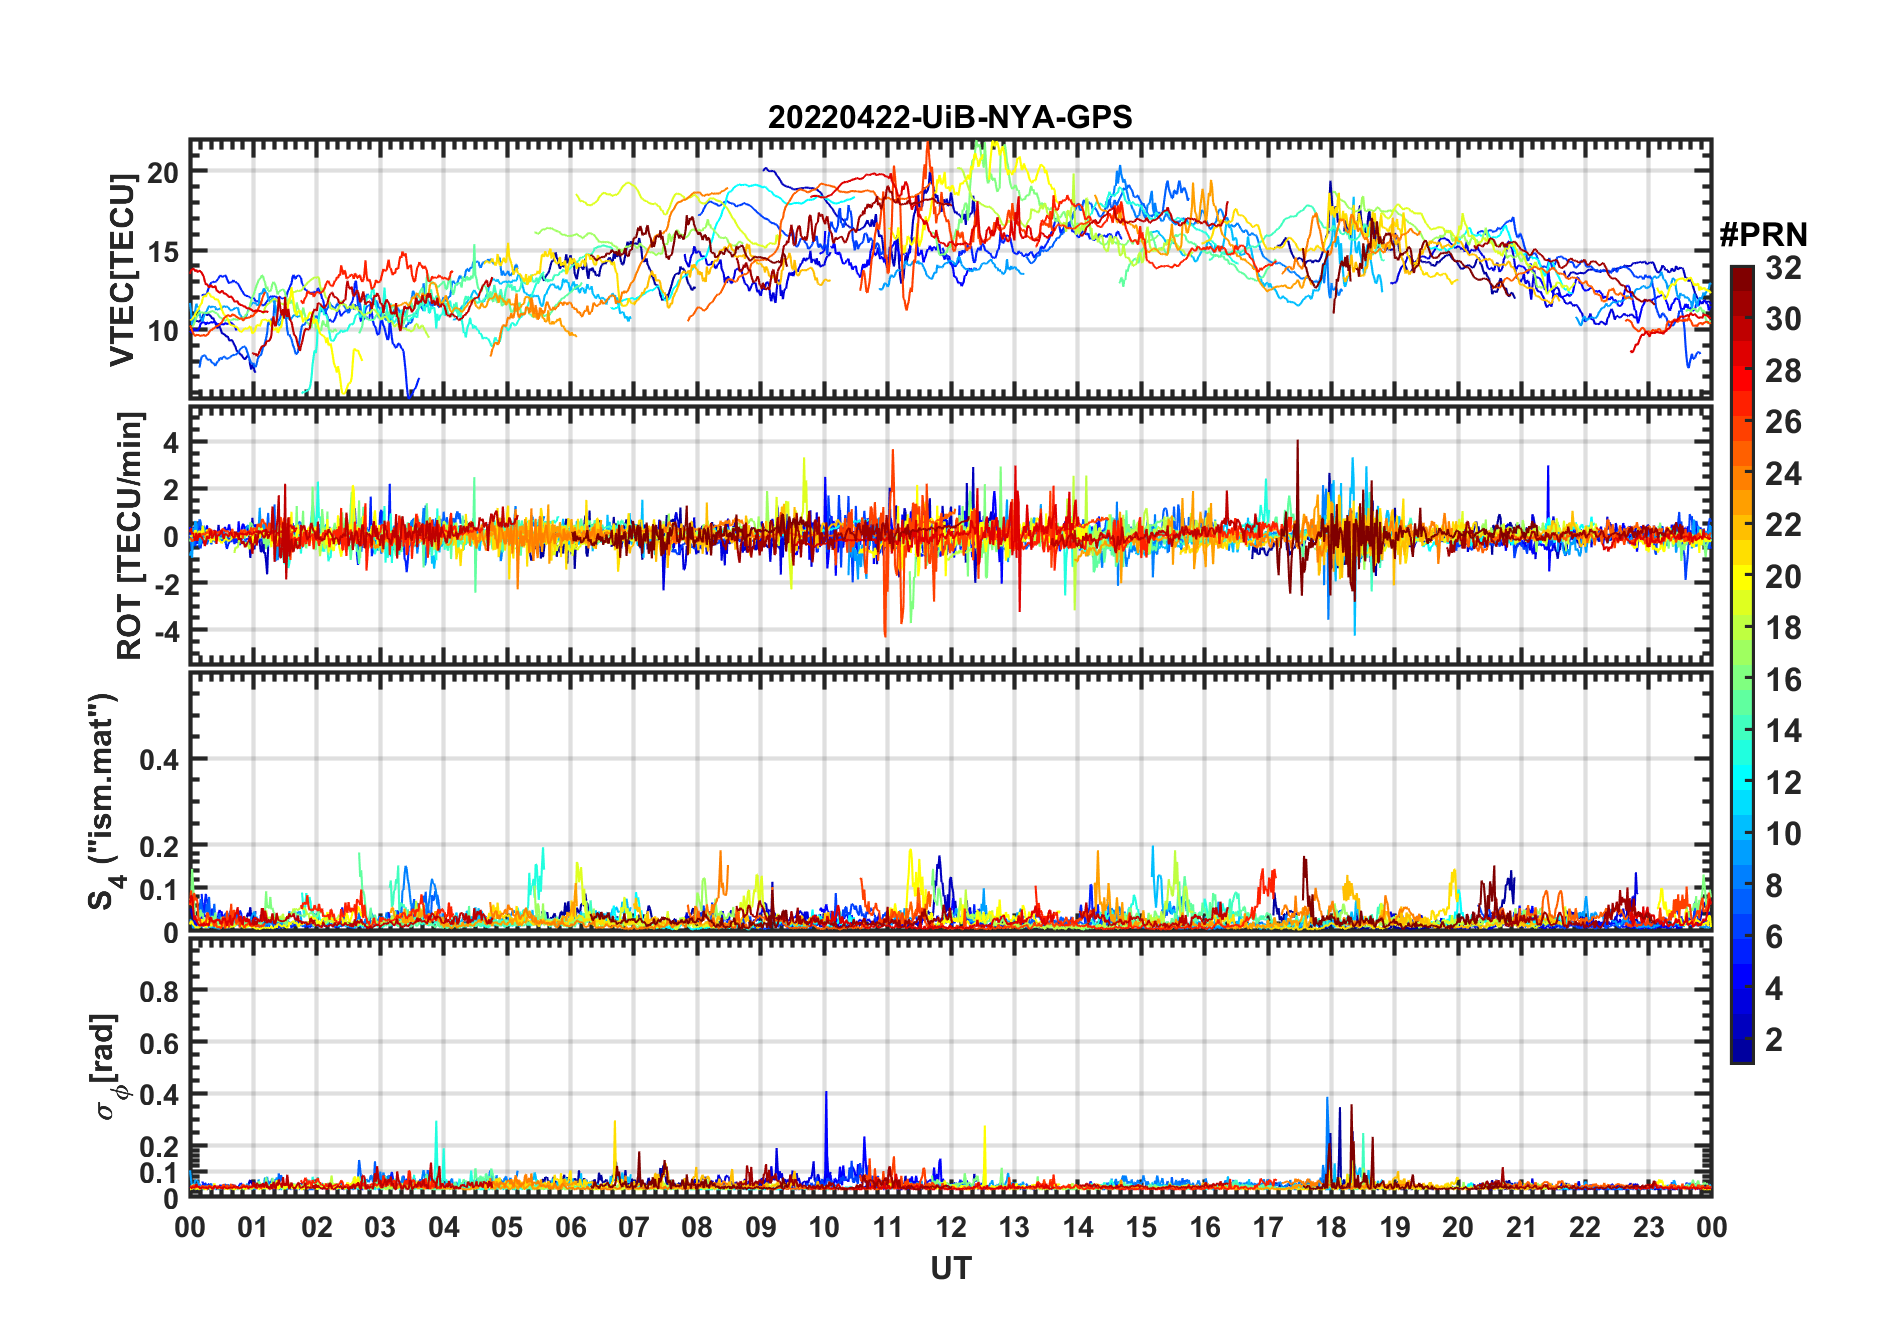The width and height of the screenshot is (1902, 1330).
Task: Click UT axis tick label 03
Action: (380, 1227)
